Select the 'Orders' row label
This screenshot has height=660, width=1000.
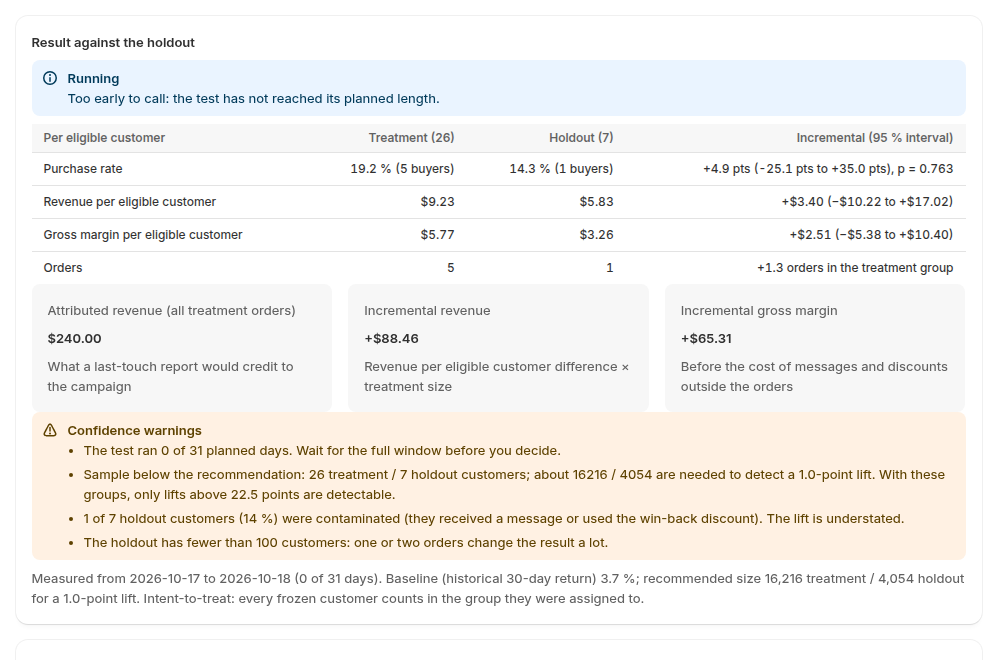pyautogui.click(x=62, y=268)
